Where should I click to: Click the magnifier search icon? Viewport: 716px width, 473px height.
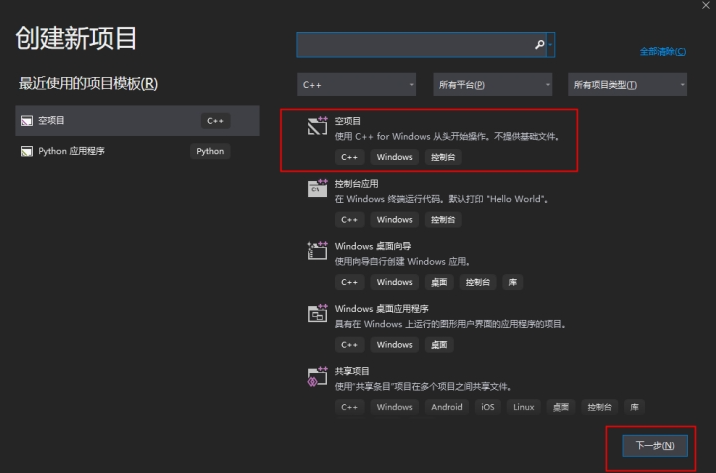click(x=540, y=45)
